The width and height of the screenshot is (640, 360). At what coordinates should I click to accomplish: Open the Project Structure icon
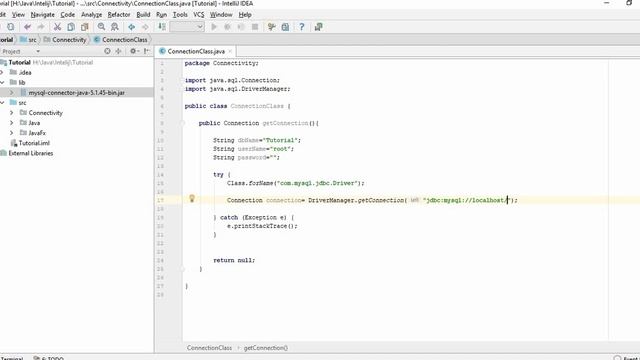coord(285,27)
